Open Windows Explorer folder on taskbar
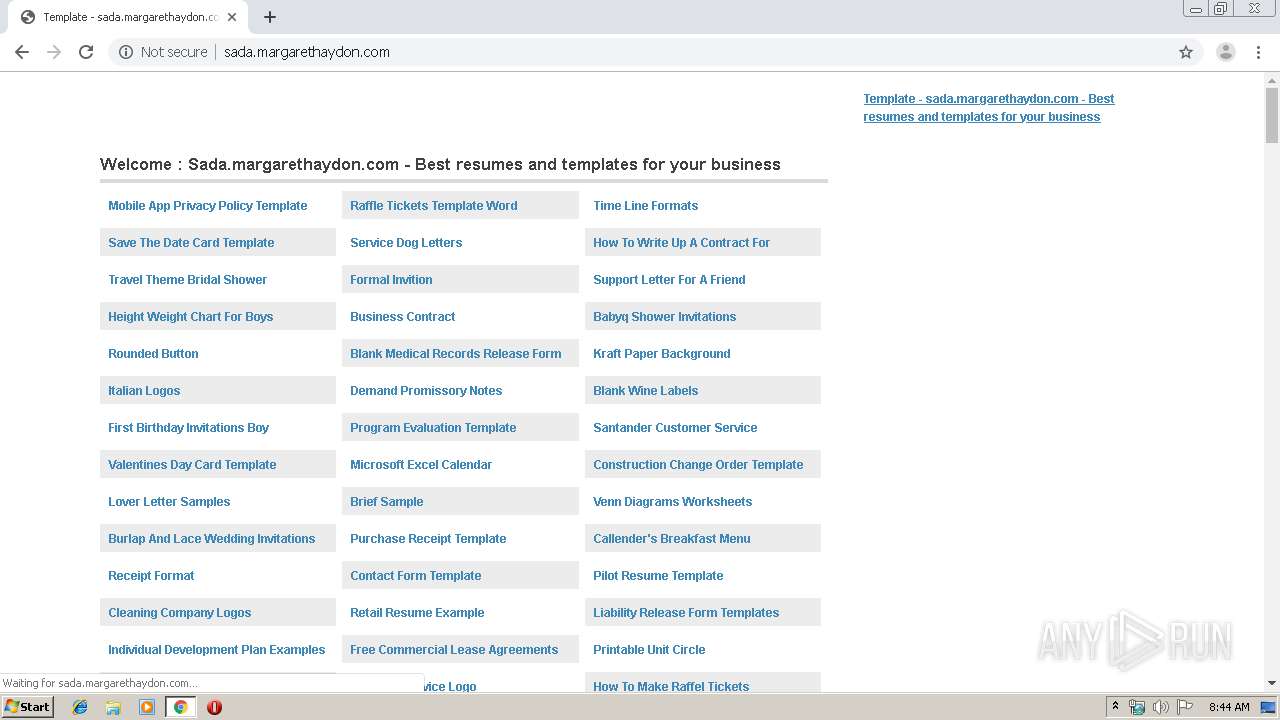 (113, 707)
